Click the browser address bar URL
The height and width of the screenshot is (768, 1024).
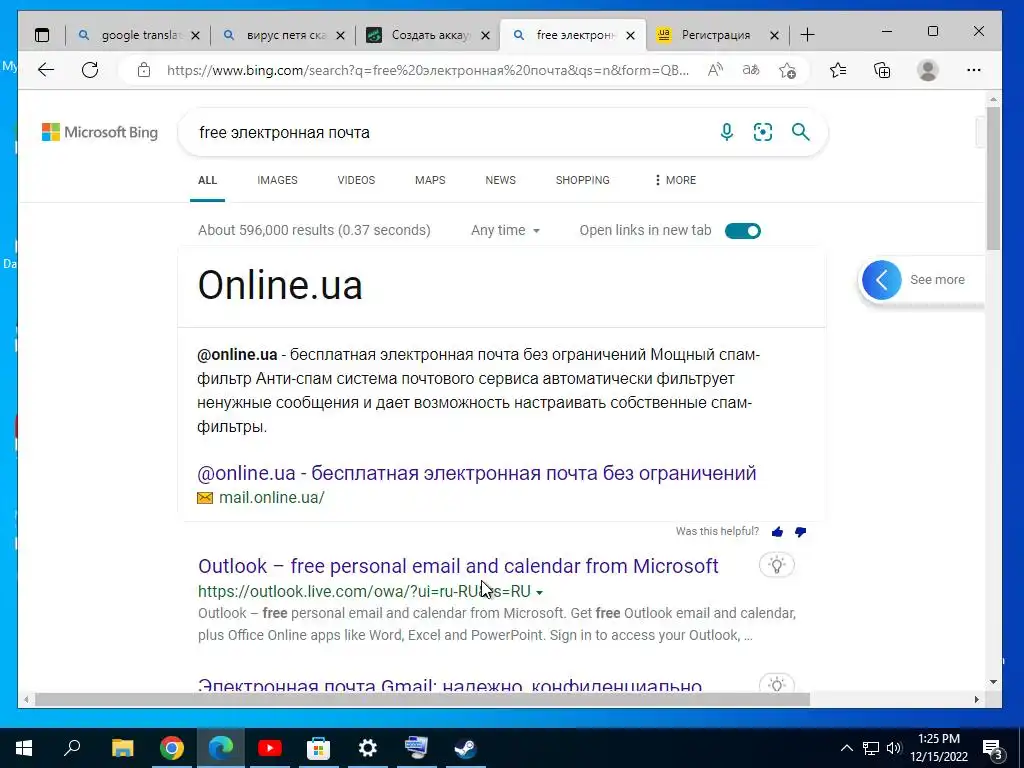(428, 70)
